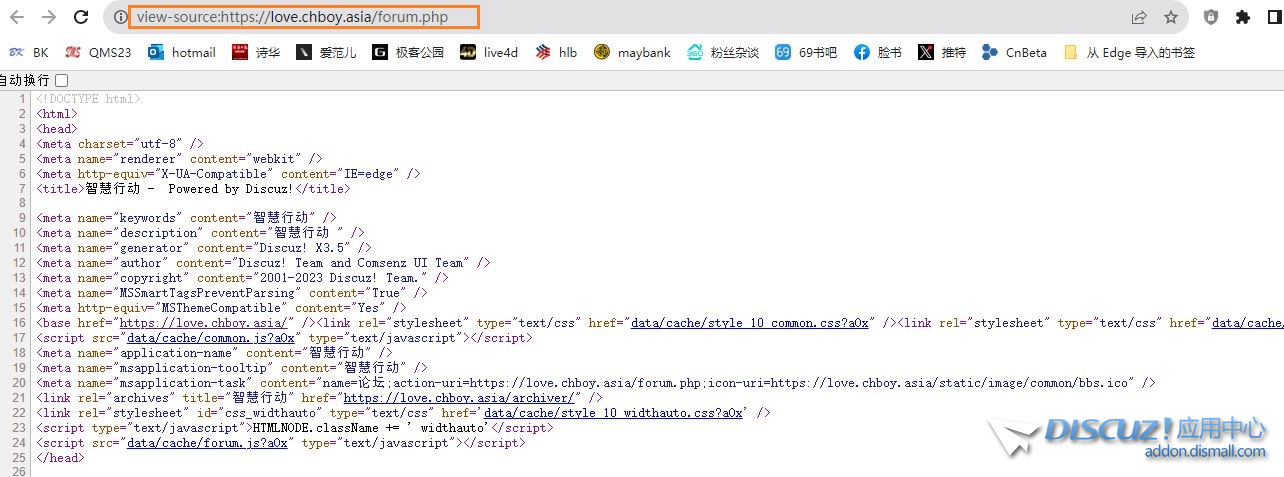Follow the https://love.chboy.asia/ base href link
This screenshot has width=1284, height=477.
click(x=204, y=323)
